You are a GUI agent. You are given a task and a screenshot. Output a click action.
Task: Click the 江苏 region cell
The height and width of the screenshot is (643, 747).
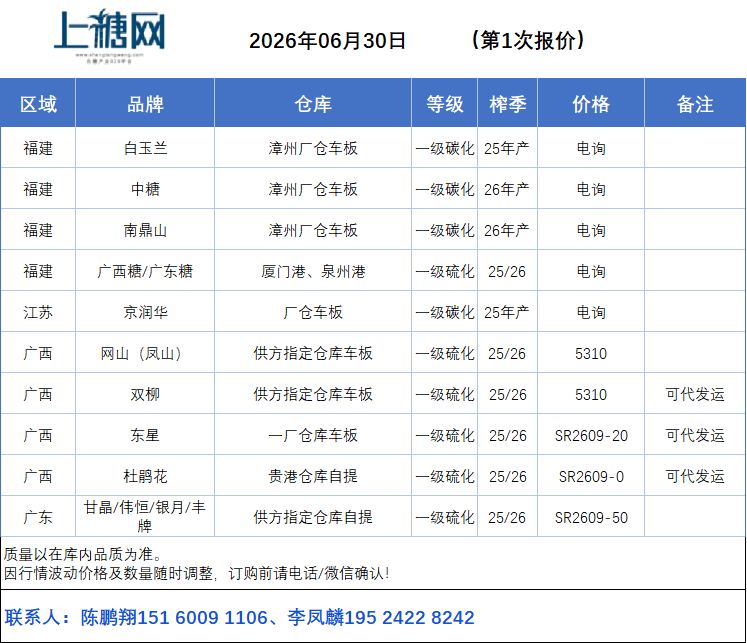click(38, 312)
